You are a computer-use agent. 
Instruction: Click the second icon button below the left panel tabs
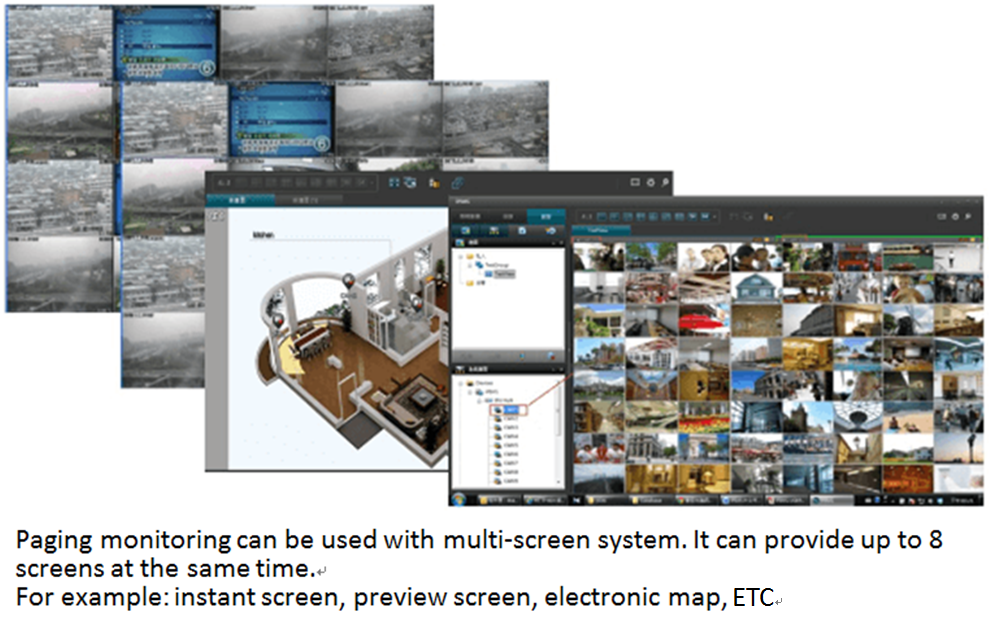coord(494,231)
